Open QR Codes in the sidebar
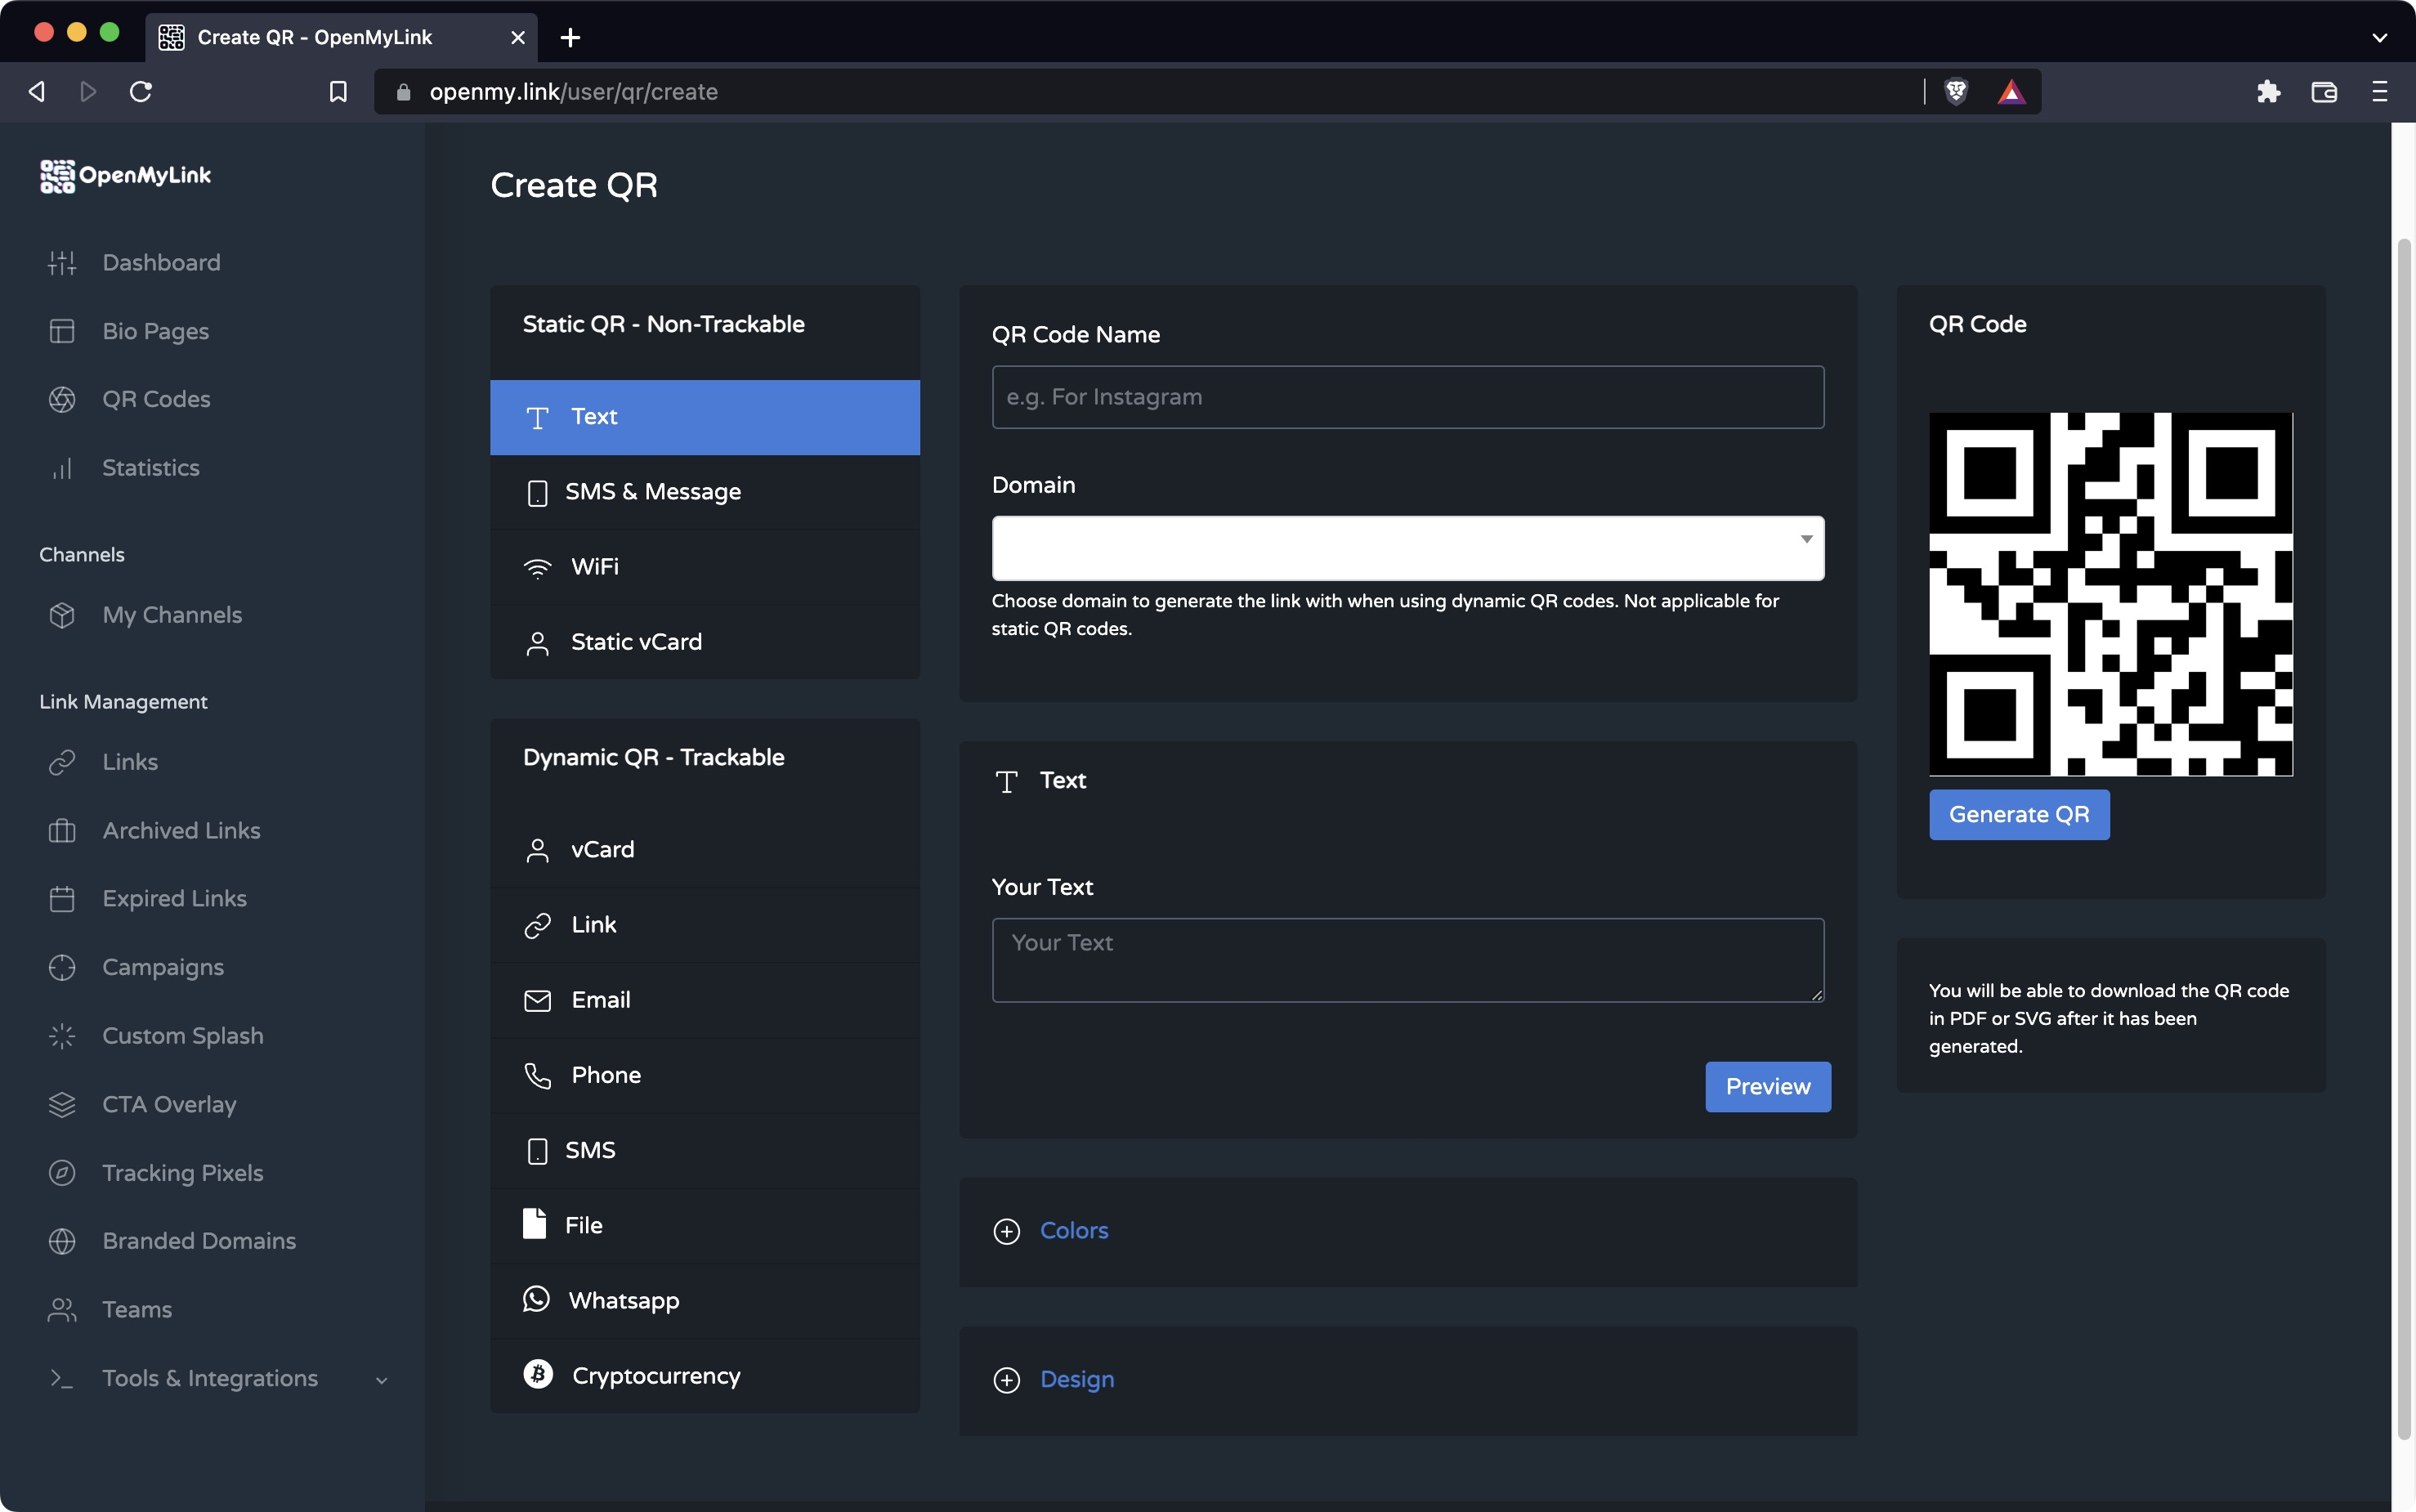 [156, 399]
